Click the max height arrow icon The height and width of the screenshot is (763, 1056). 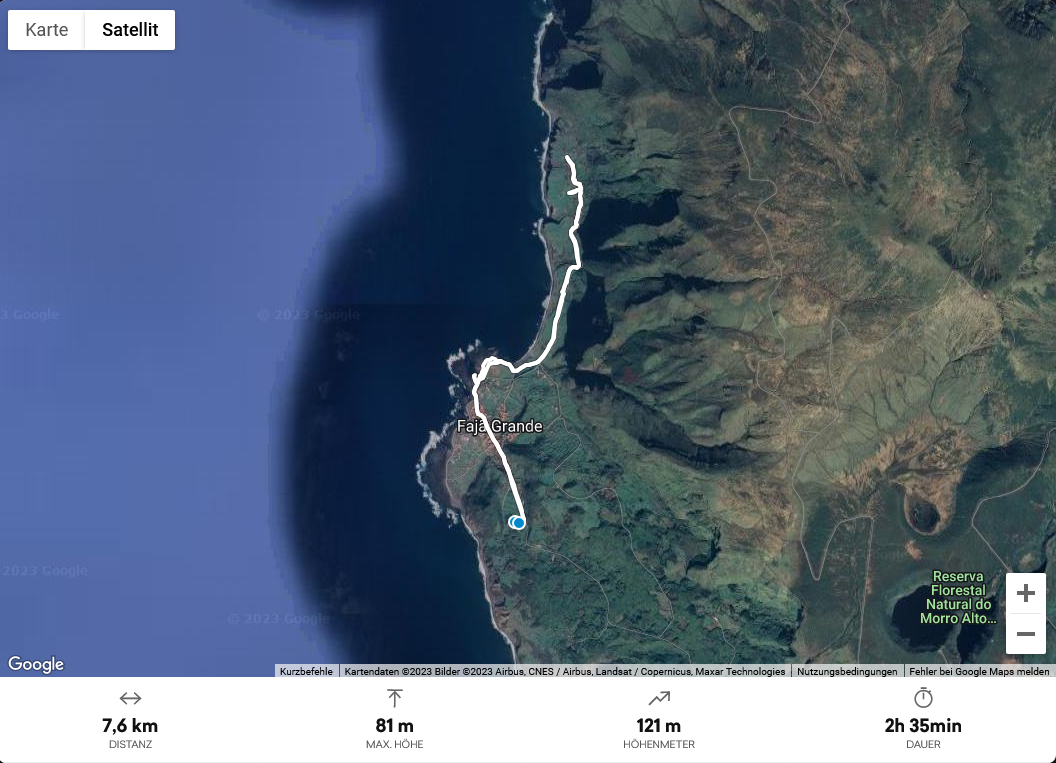(x=395, y=698)
